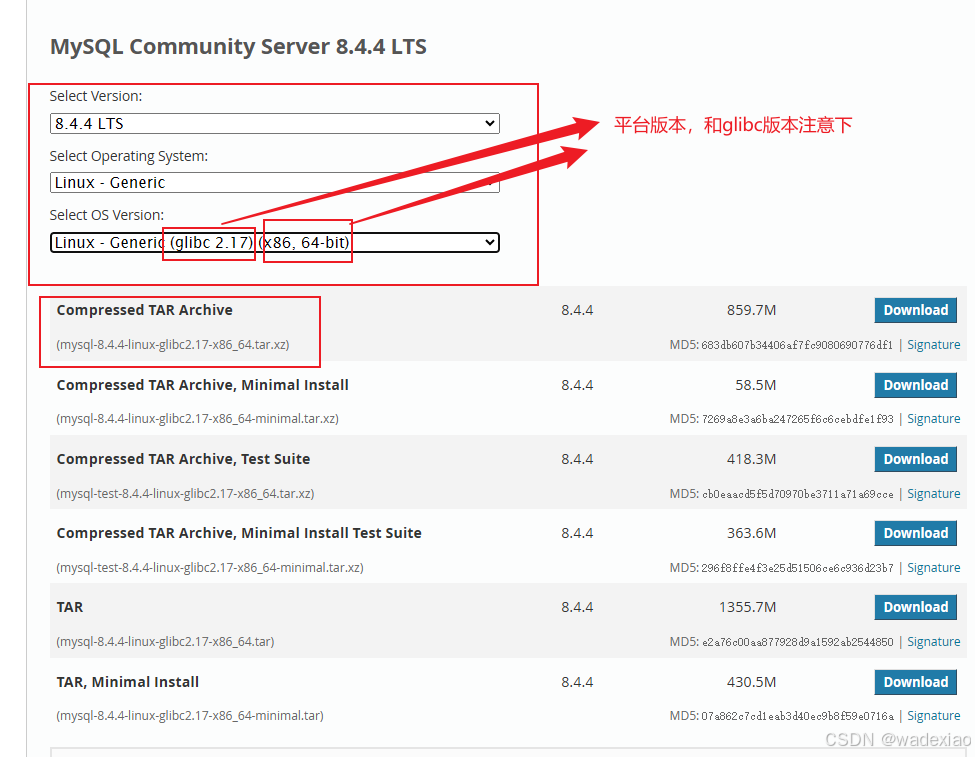Click the 418.3M file size value
Viewport: 975px width, 757px height.
click(x=751, y=459)
